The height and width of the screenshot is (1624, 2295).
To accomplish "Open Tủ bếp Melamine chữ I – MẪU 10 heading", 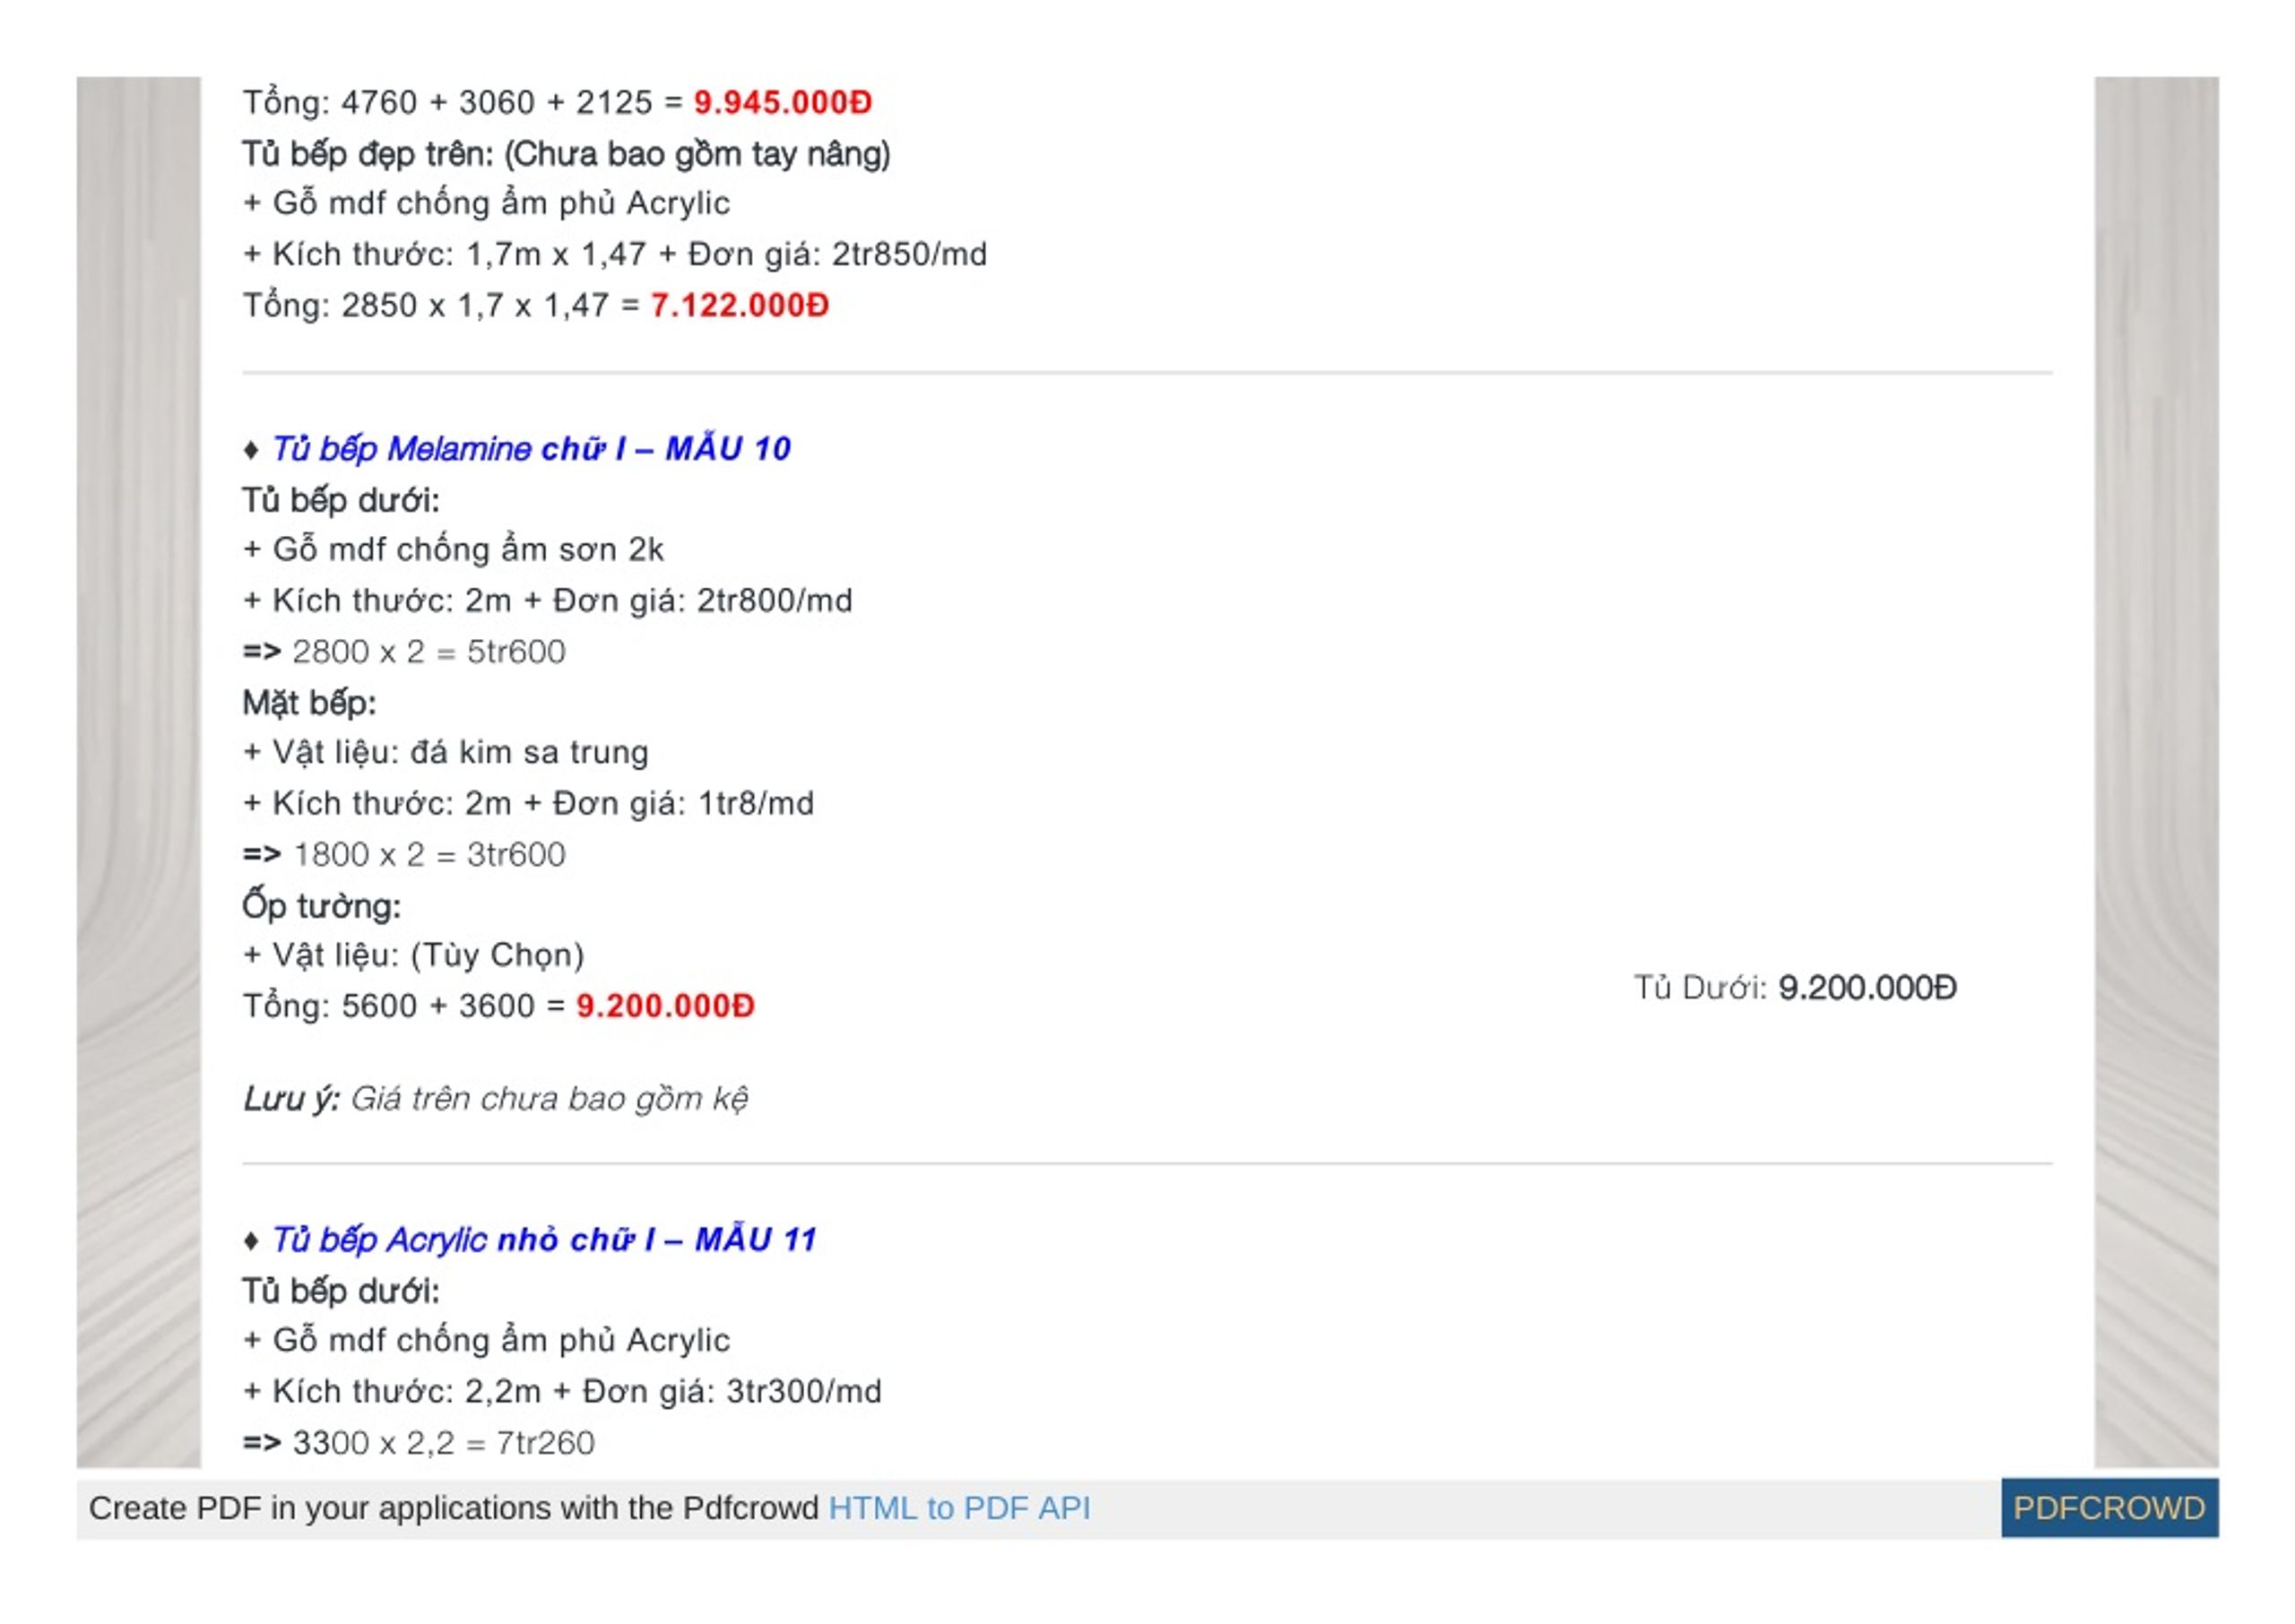I will [x=530, y=448].
